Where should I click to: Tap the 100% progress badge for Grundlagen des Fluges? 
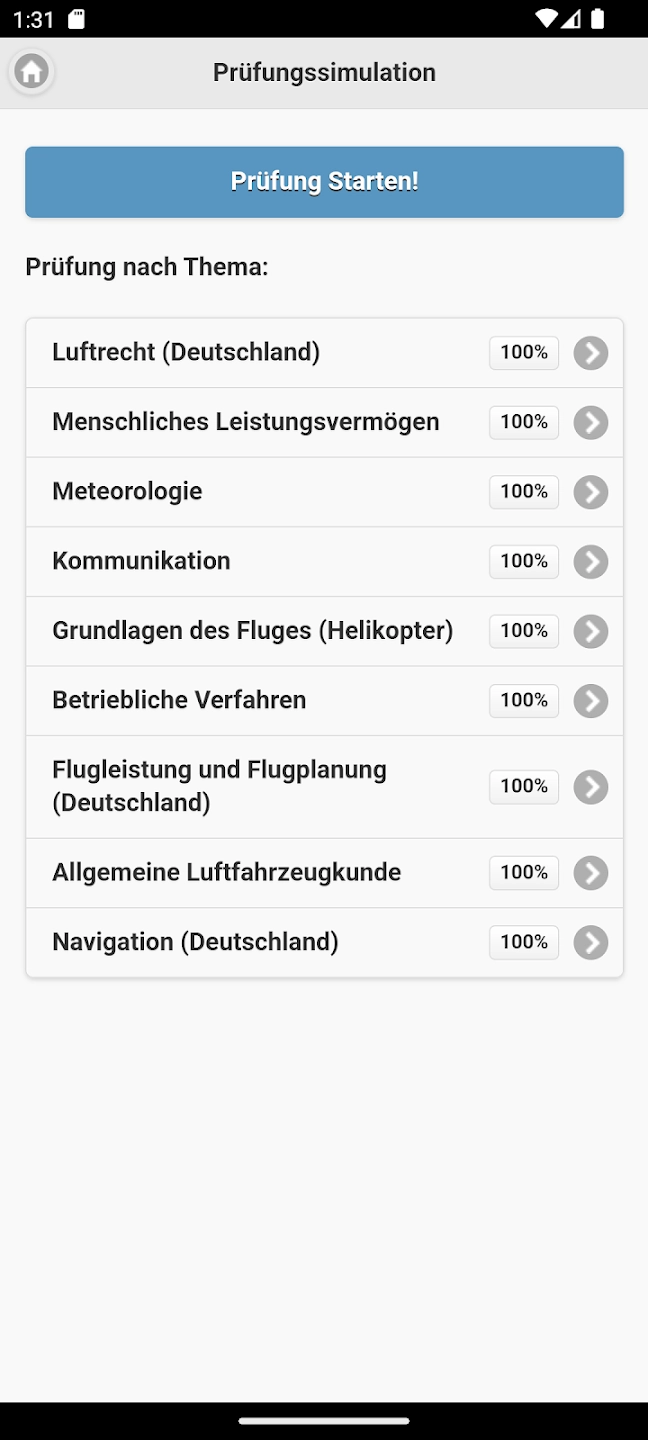524,631
